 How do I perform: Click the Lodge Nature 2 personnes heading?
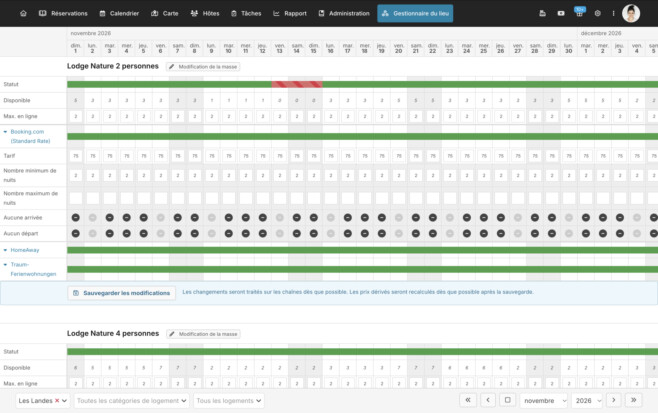(x=113, y=66)
